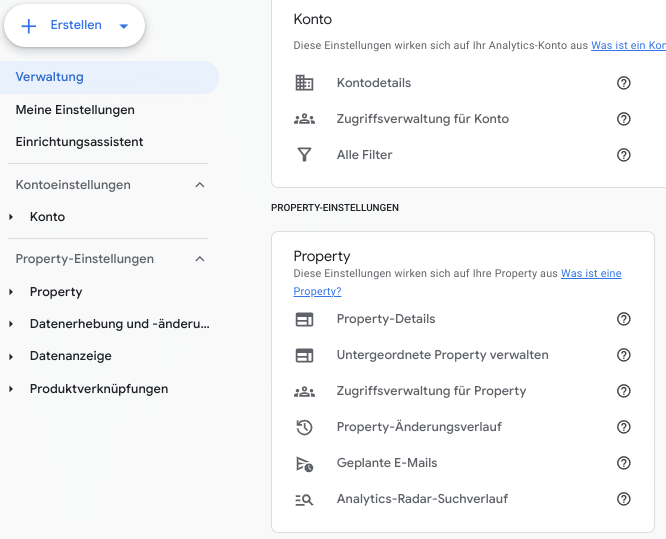Open help for Geplante E-Mails
Viewport: 666px width, 539px height.
[624, 463]
